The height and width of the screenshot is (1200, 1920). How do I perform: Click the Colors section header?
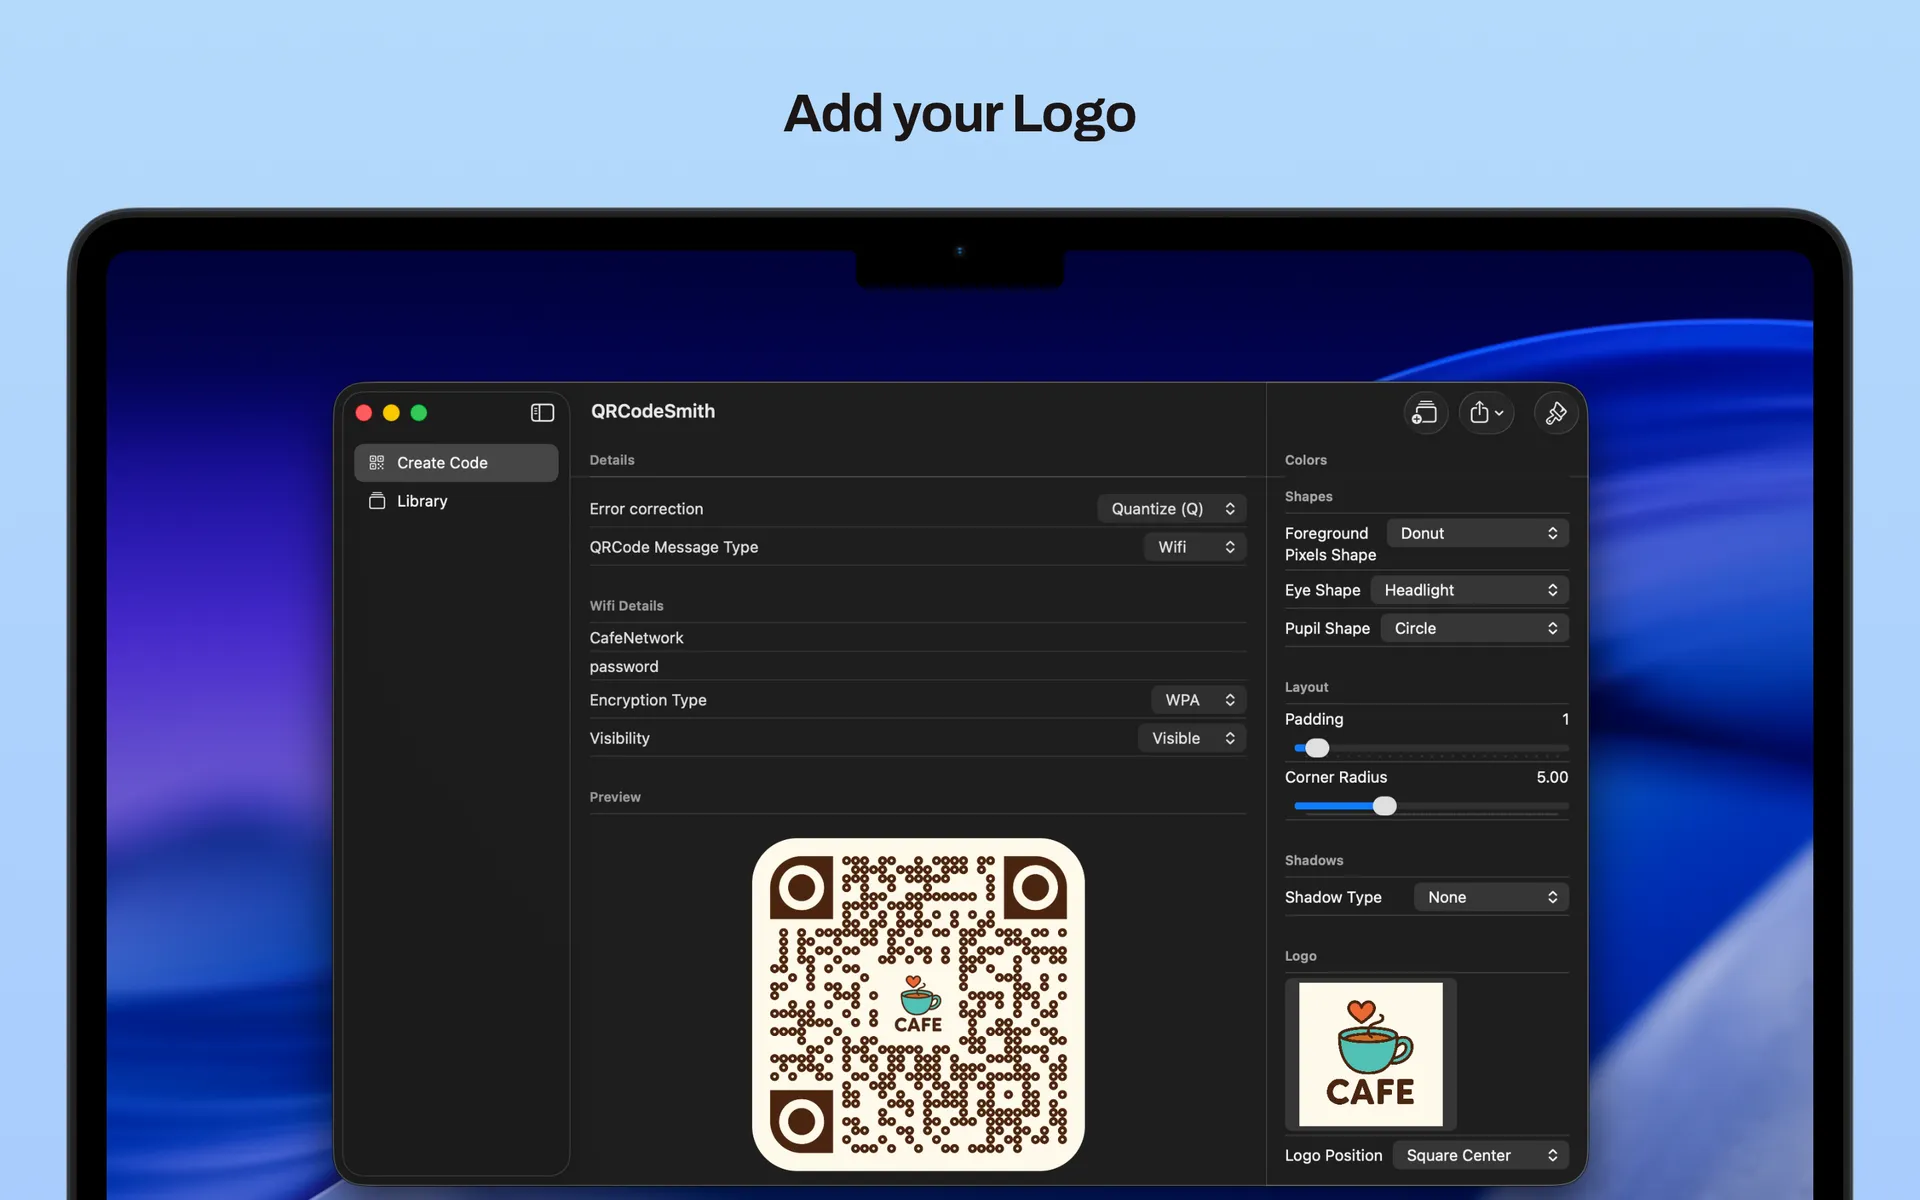pos(1306,460)
